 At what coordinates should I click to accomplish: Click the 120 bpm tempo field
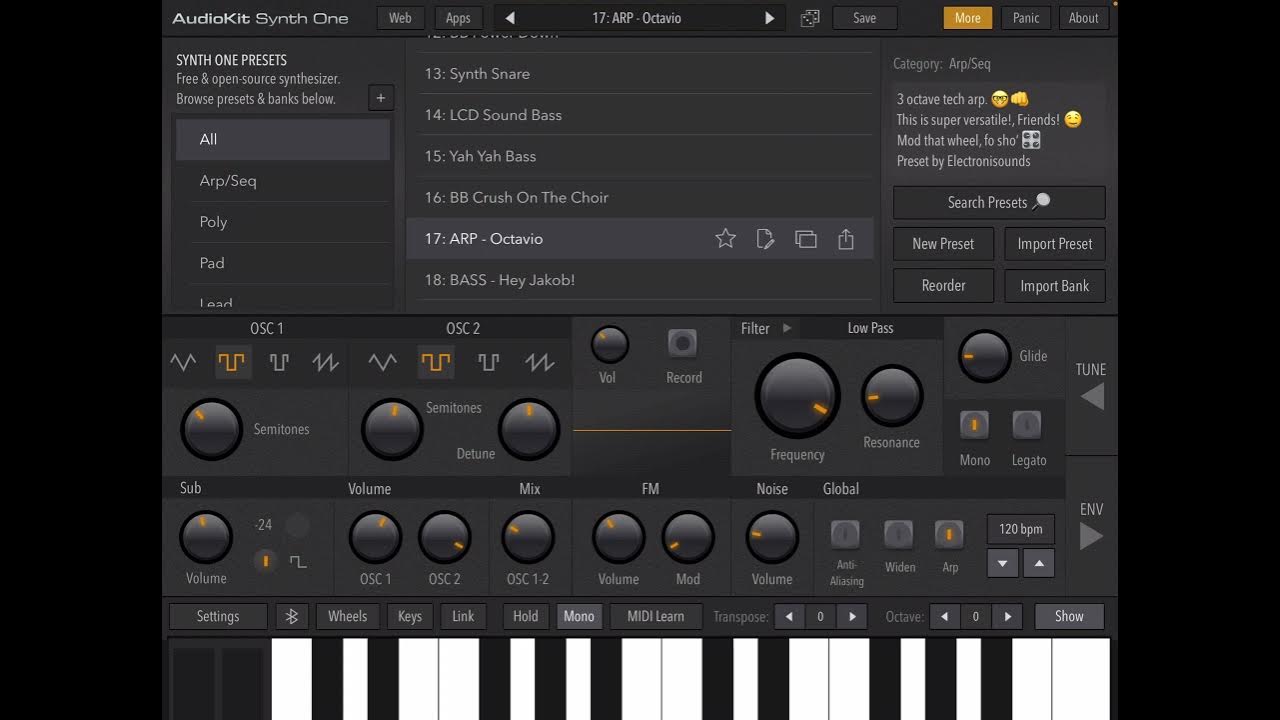(1021, 529)
